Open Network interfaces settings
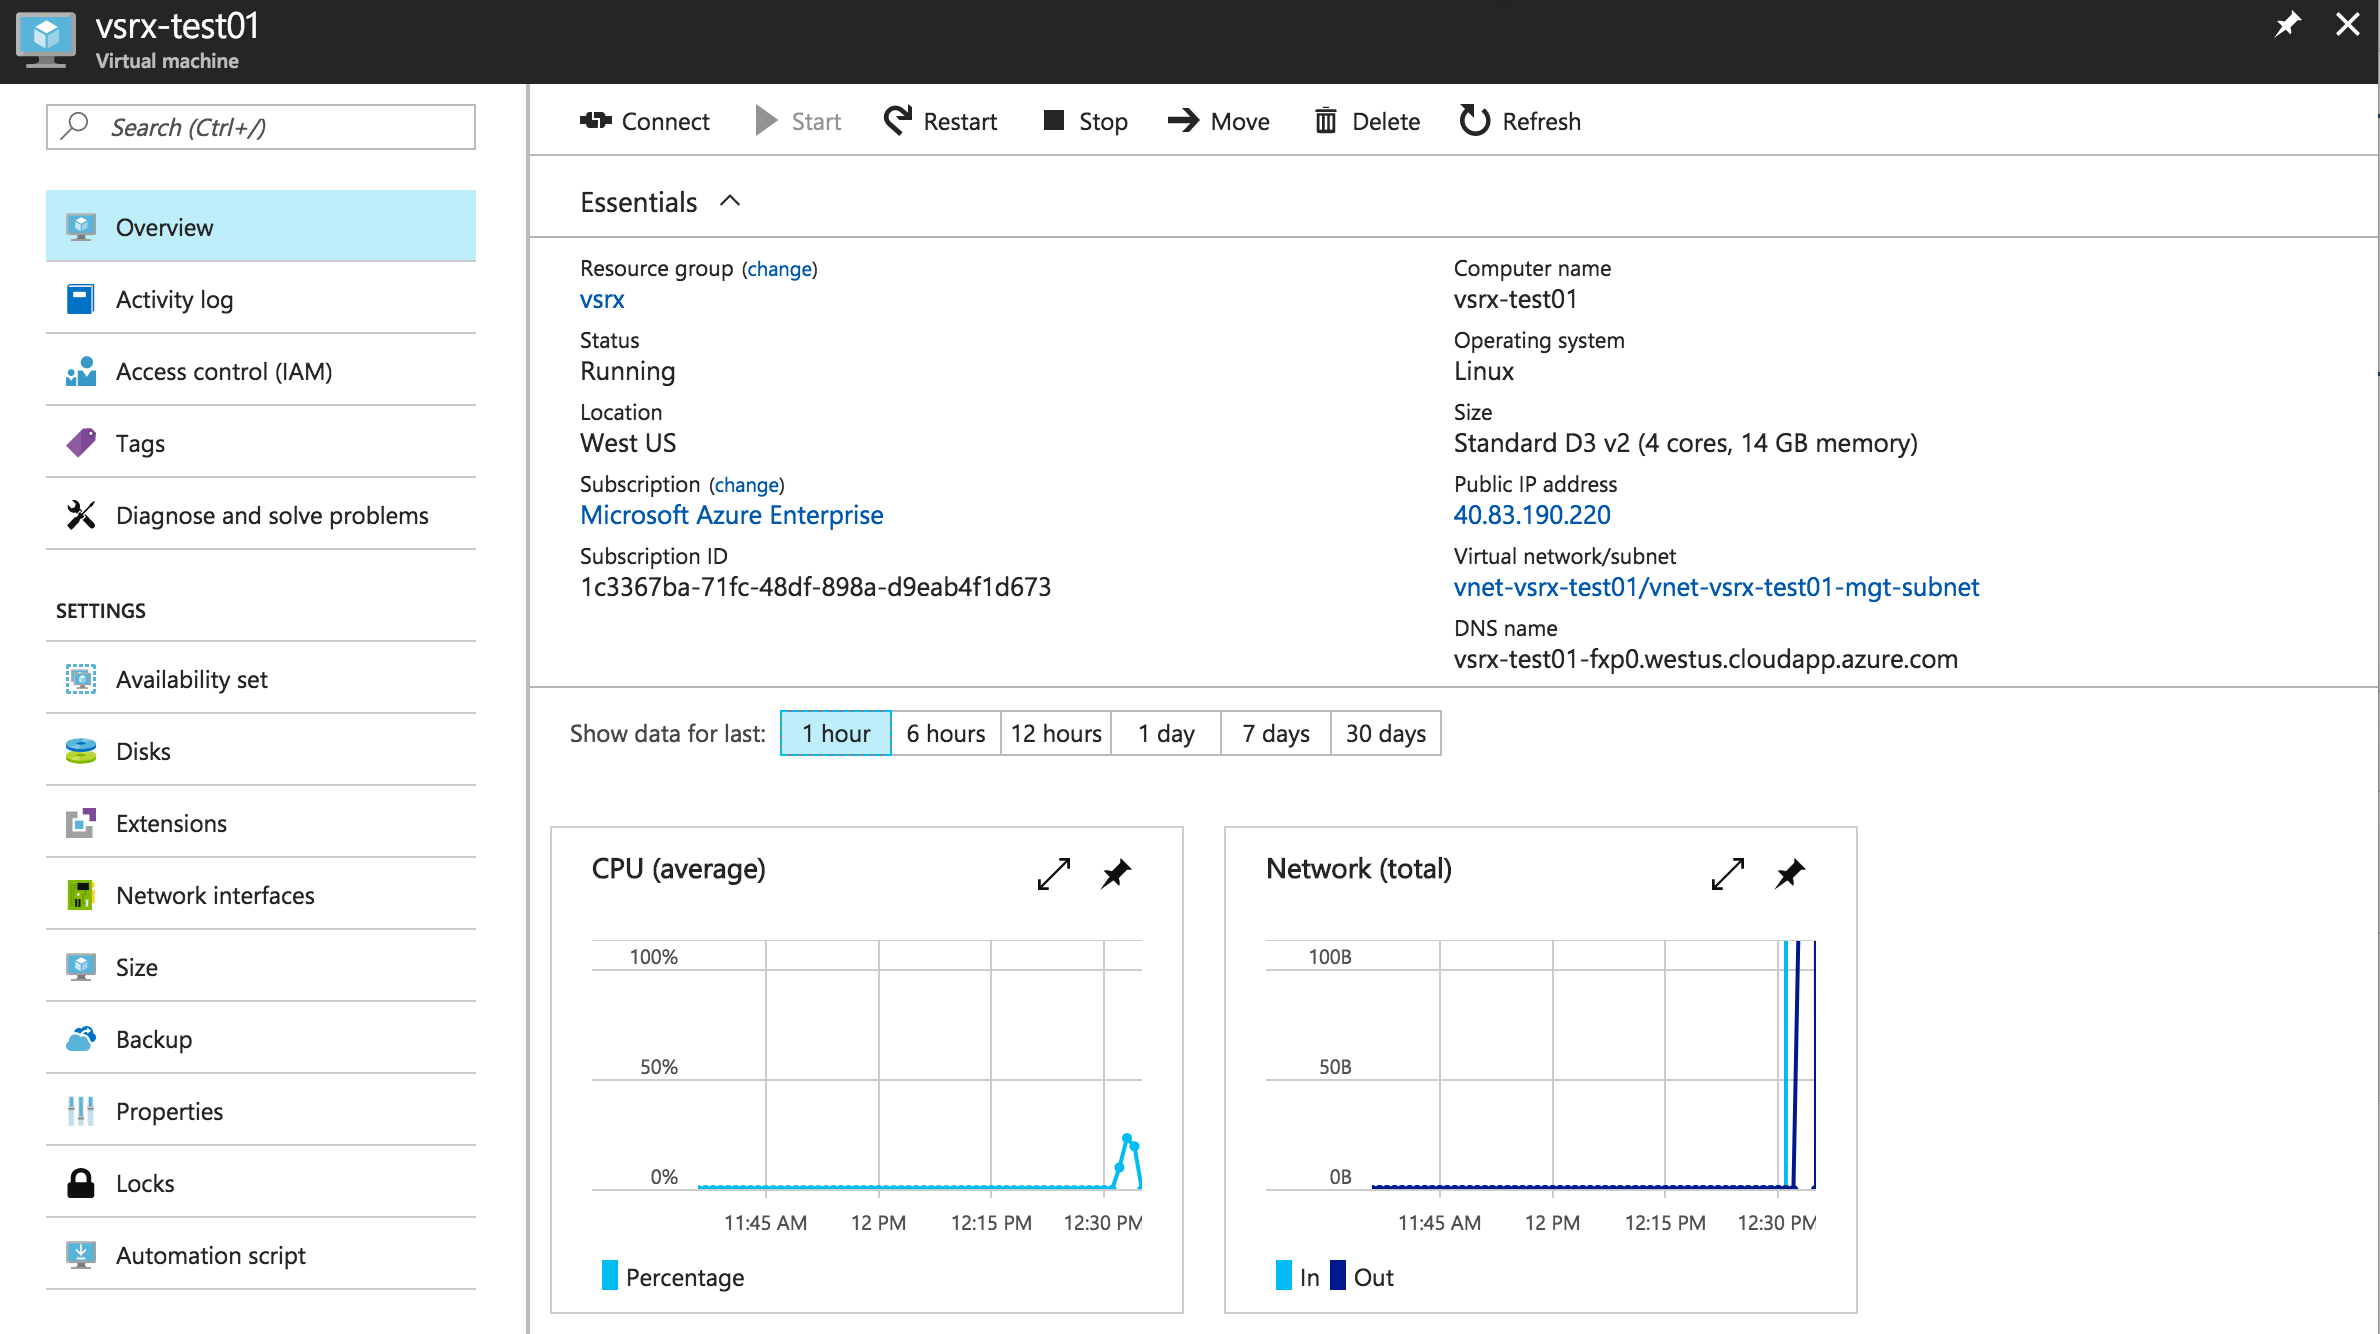The height and width of the screenshot is (1334, 2380). (215, 895)
